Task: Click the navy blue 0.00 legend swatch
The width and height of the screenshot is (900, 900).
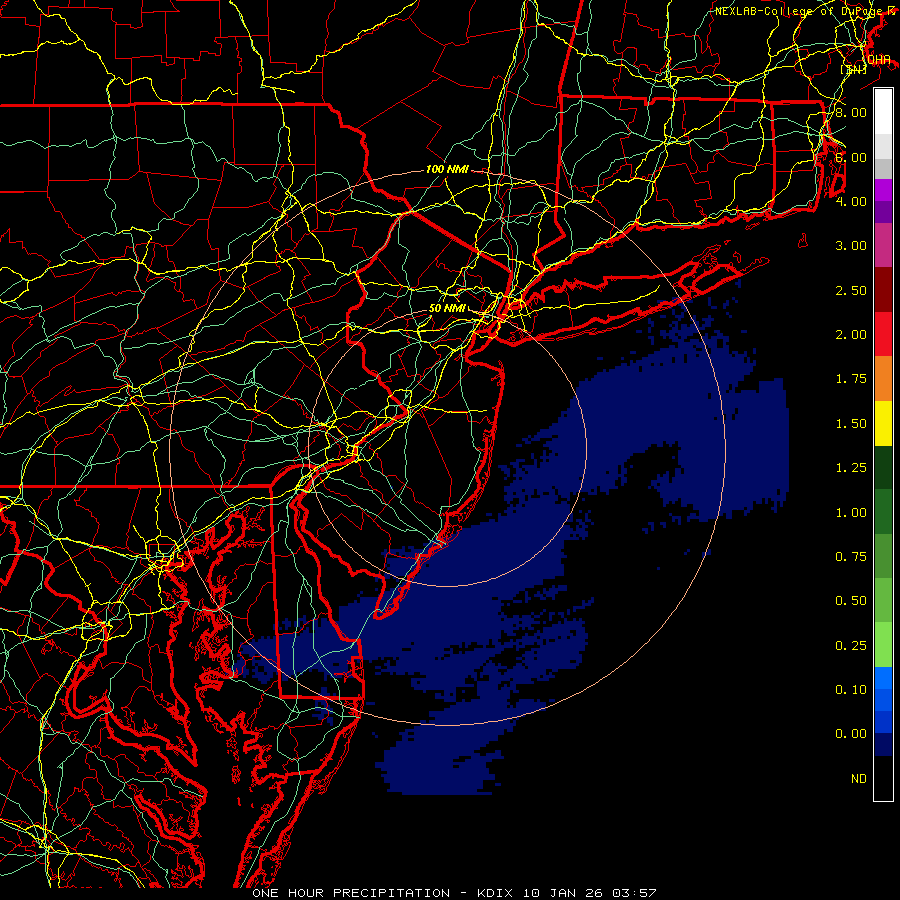Action: click(883, 744)
